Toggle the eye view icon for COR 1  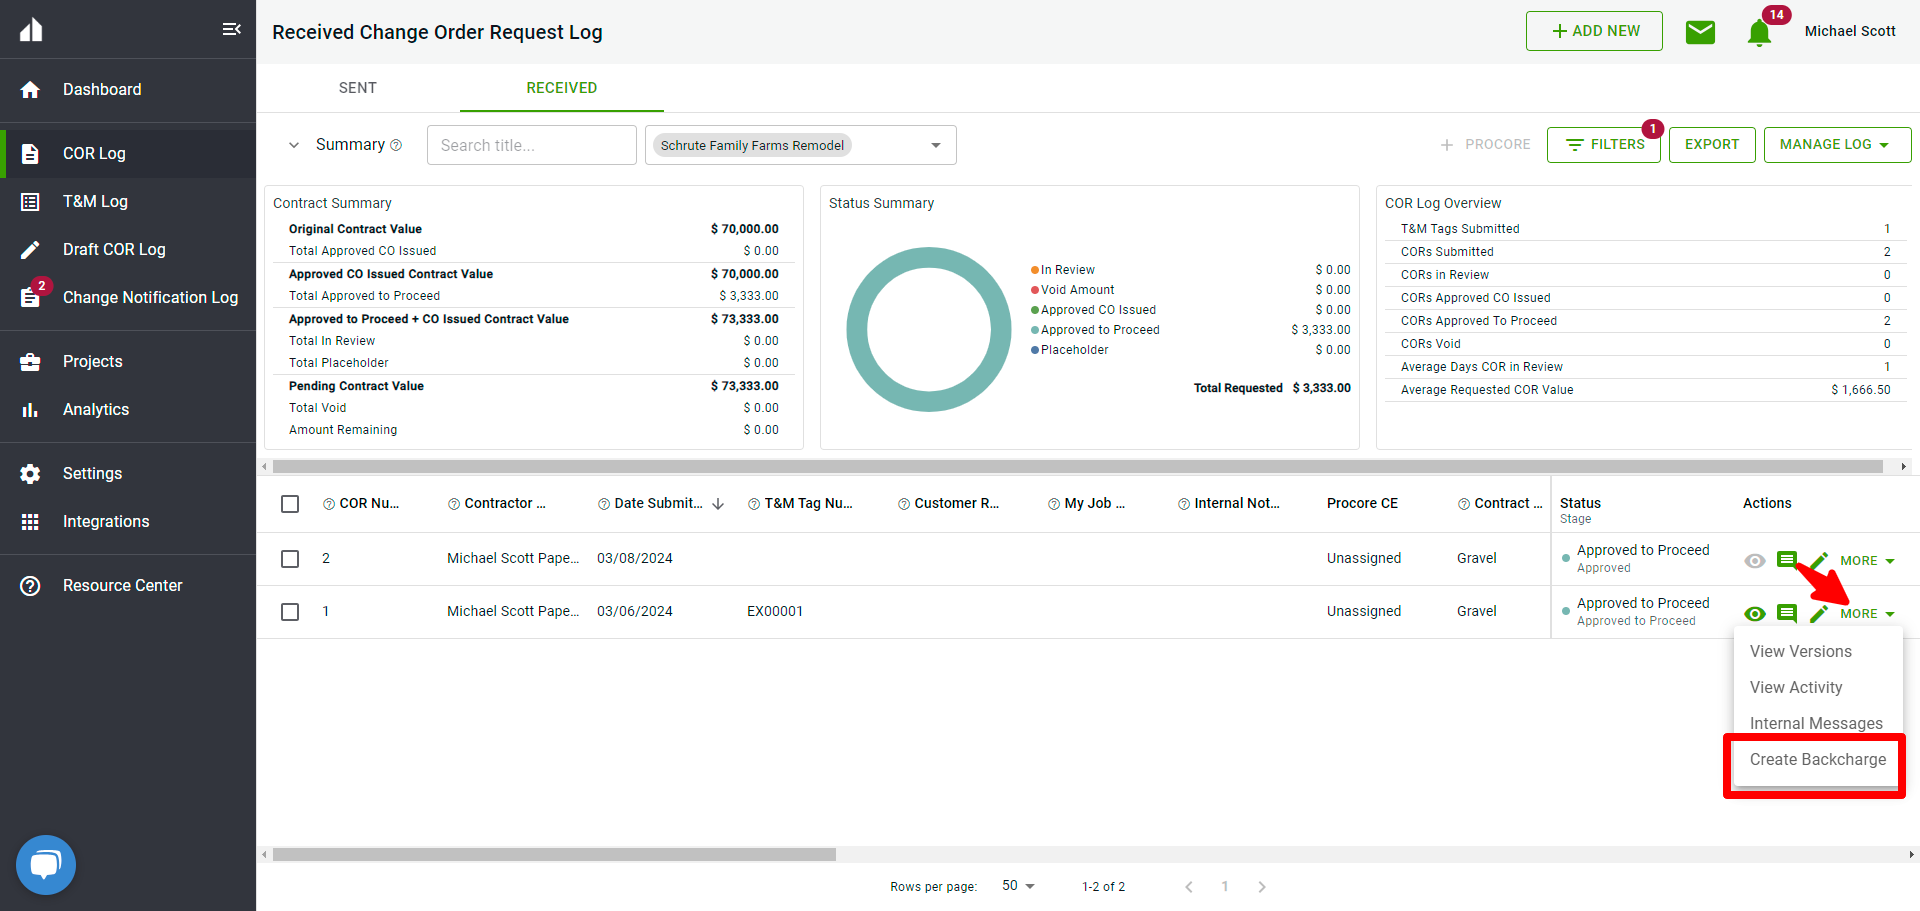point(1755,614)
